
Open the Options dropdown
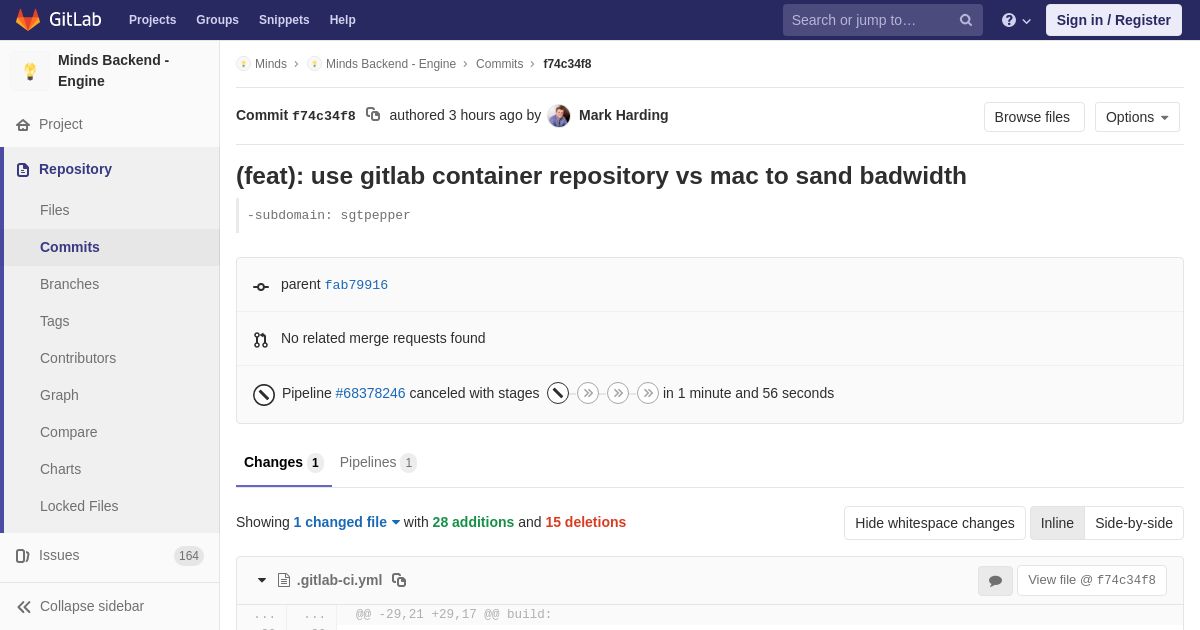(1137, 117)
